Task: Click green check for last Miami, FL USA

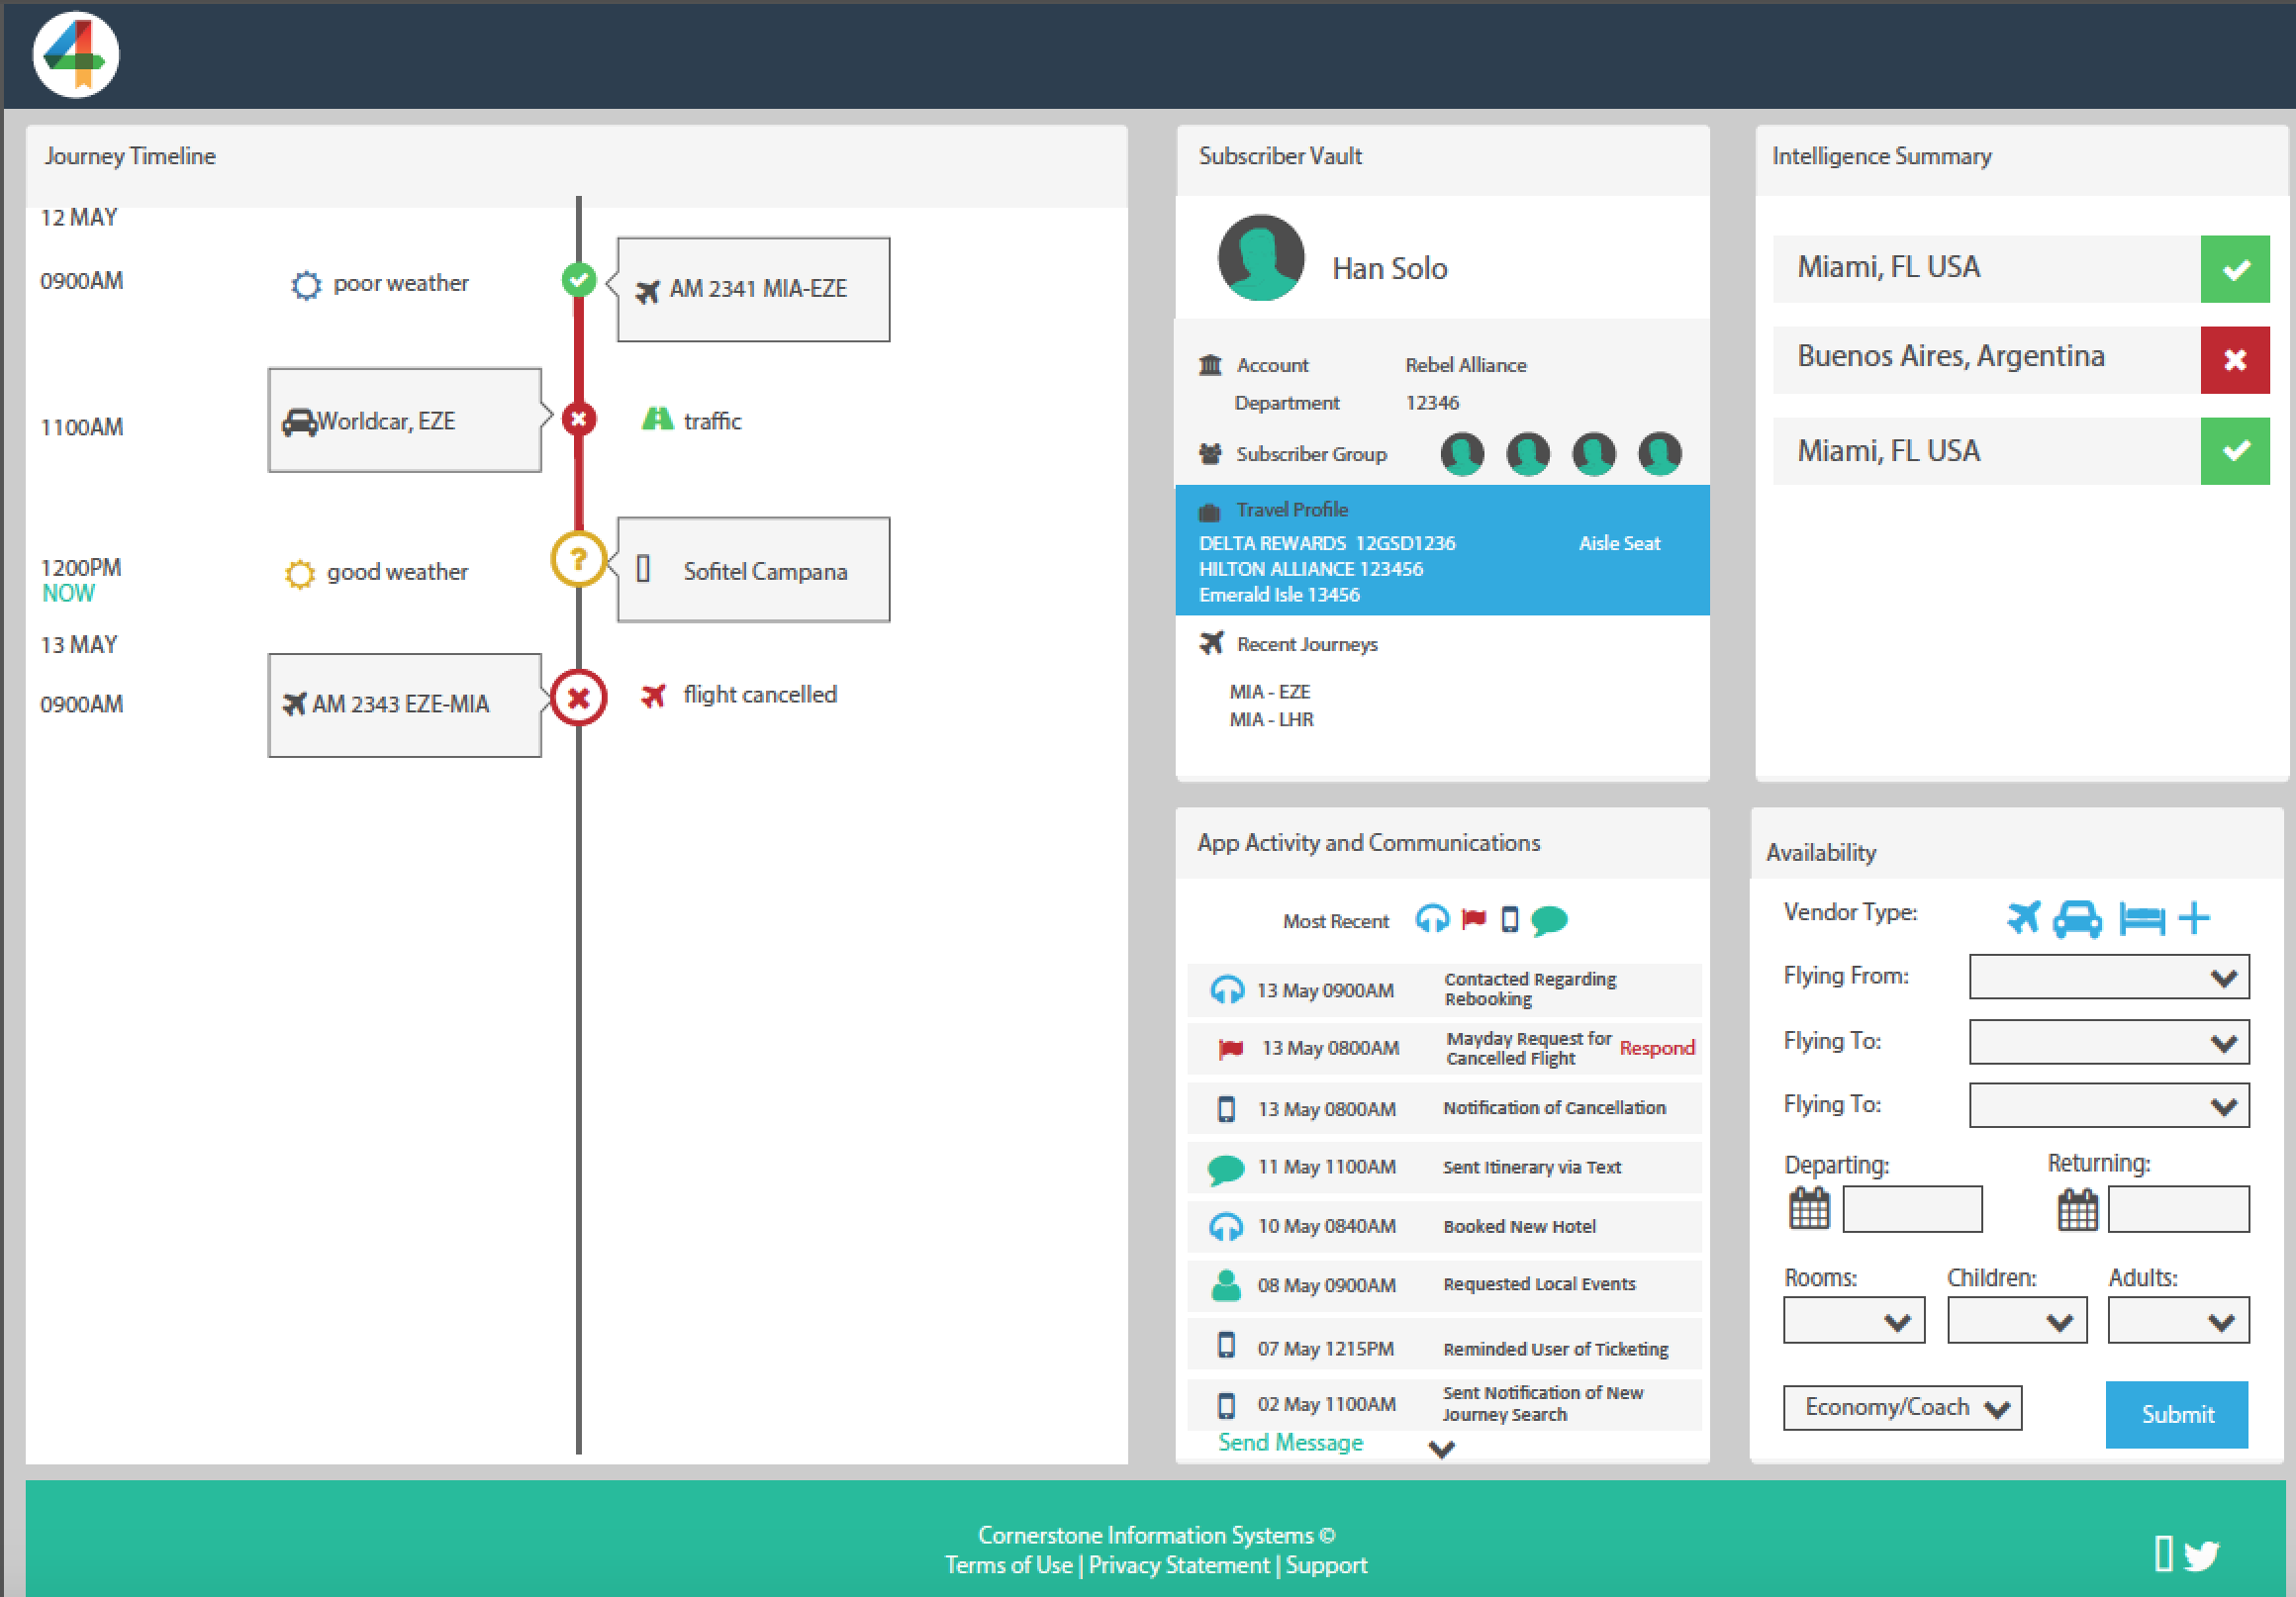Action: (2235, 450)
